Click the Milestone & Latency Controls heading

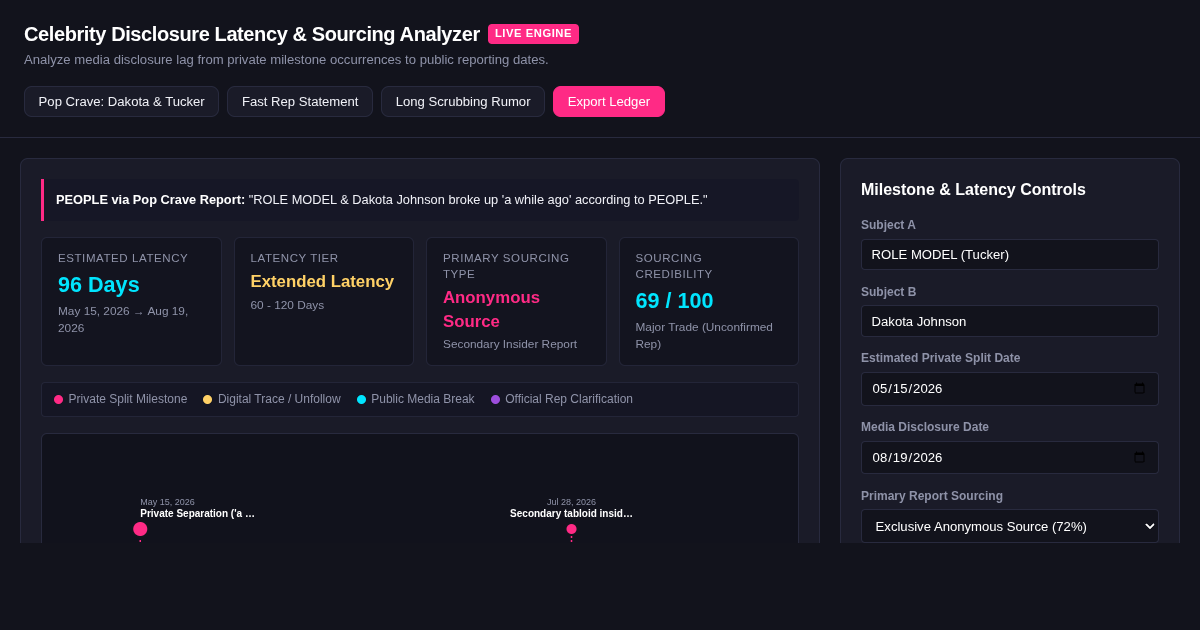[973, 190]
